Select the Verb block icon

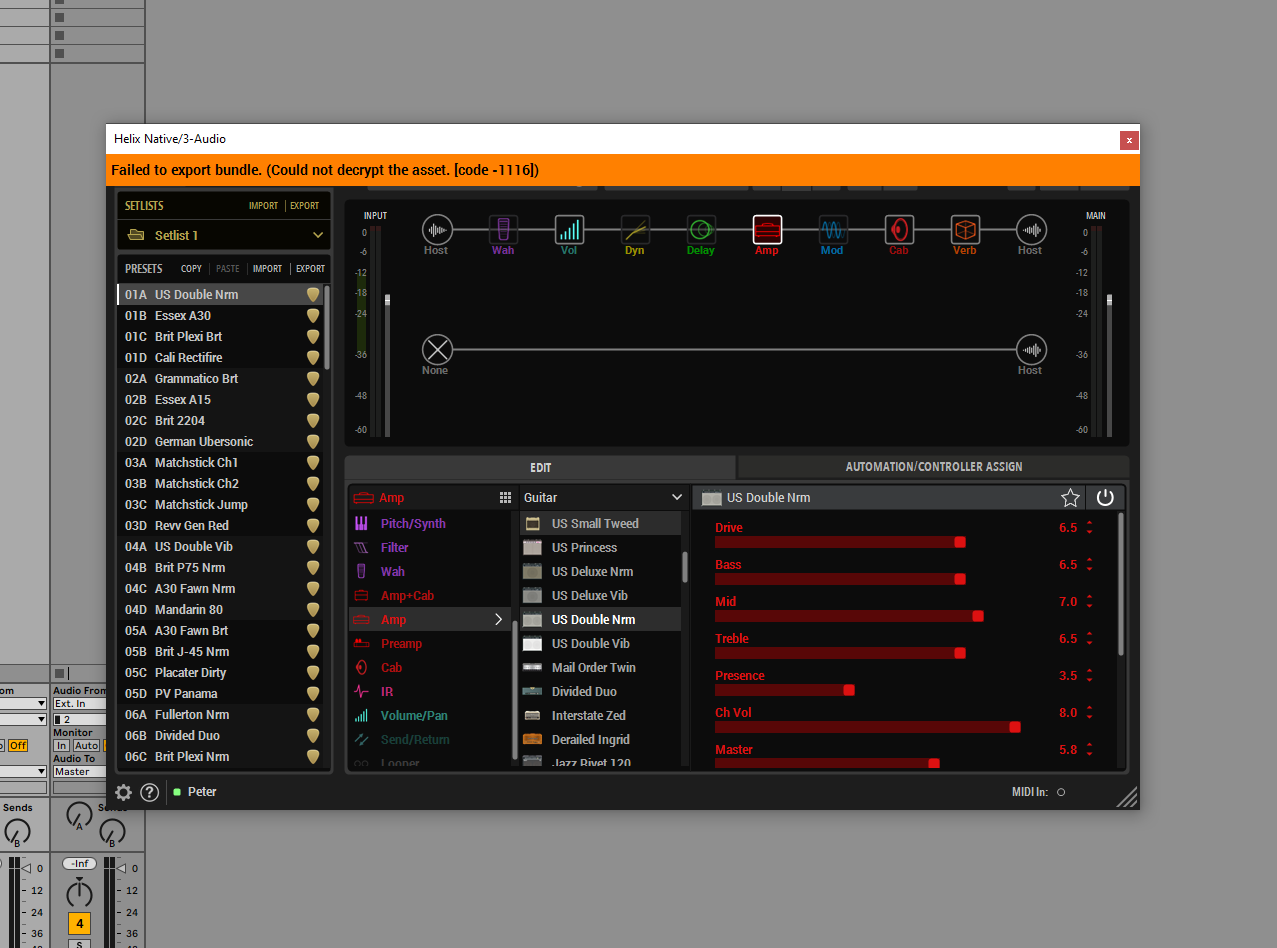[x=965, y=230]
